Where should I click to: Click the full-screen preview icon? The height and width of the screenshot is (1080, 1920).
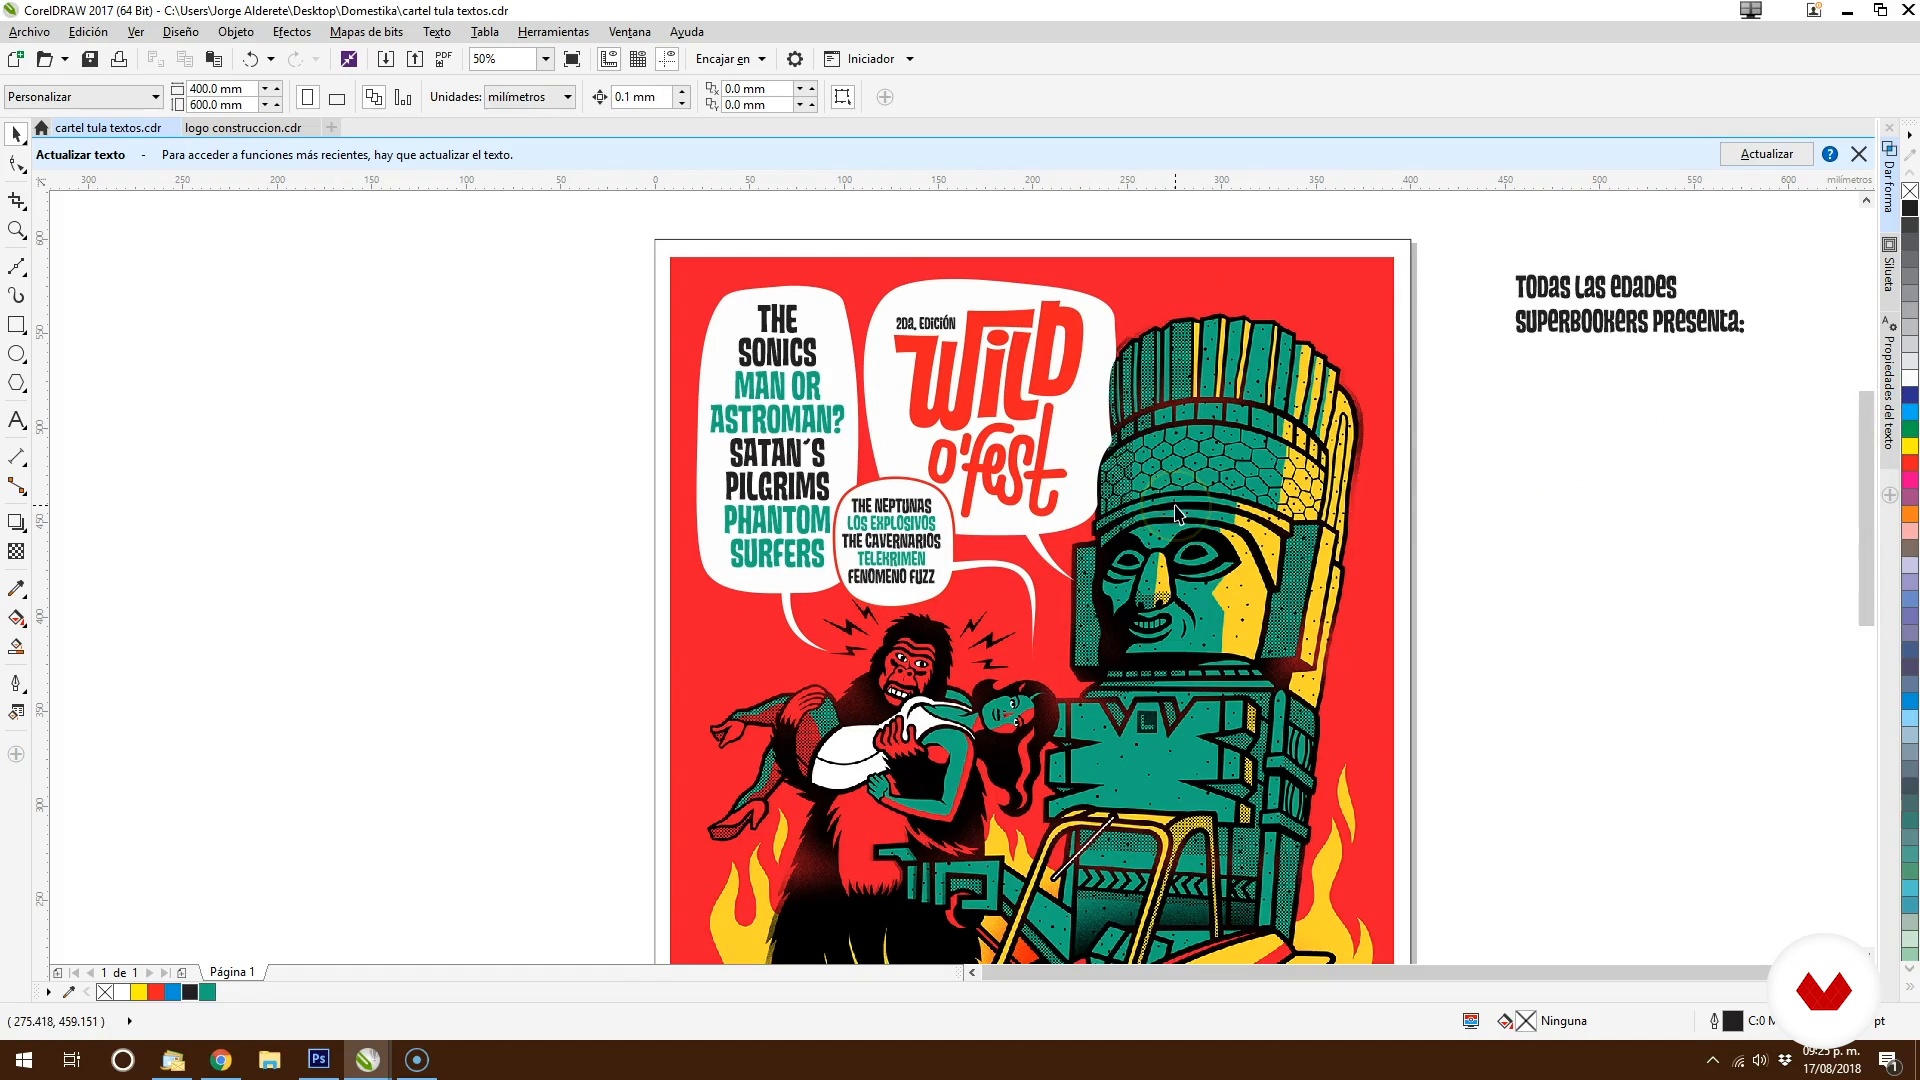click(x=572, y=59)
